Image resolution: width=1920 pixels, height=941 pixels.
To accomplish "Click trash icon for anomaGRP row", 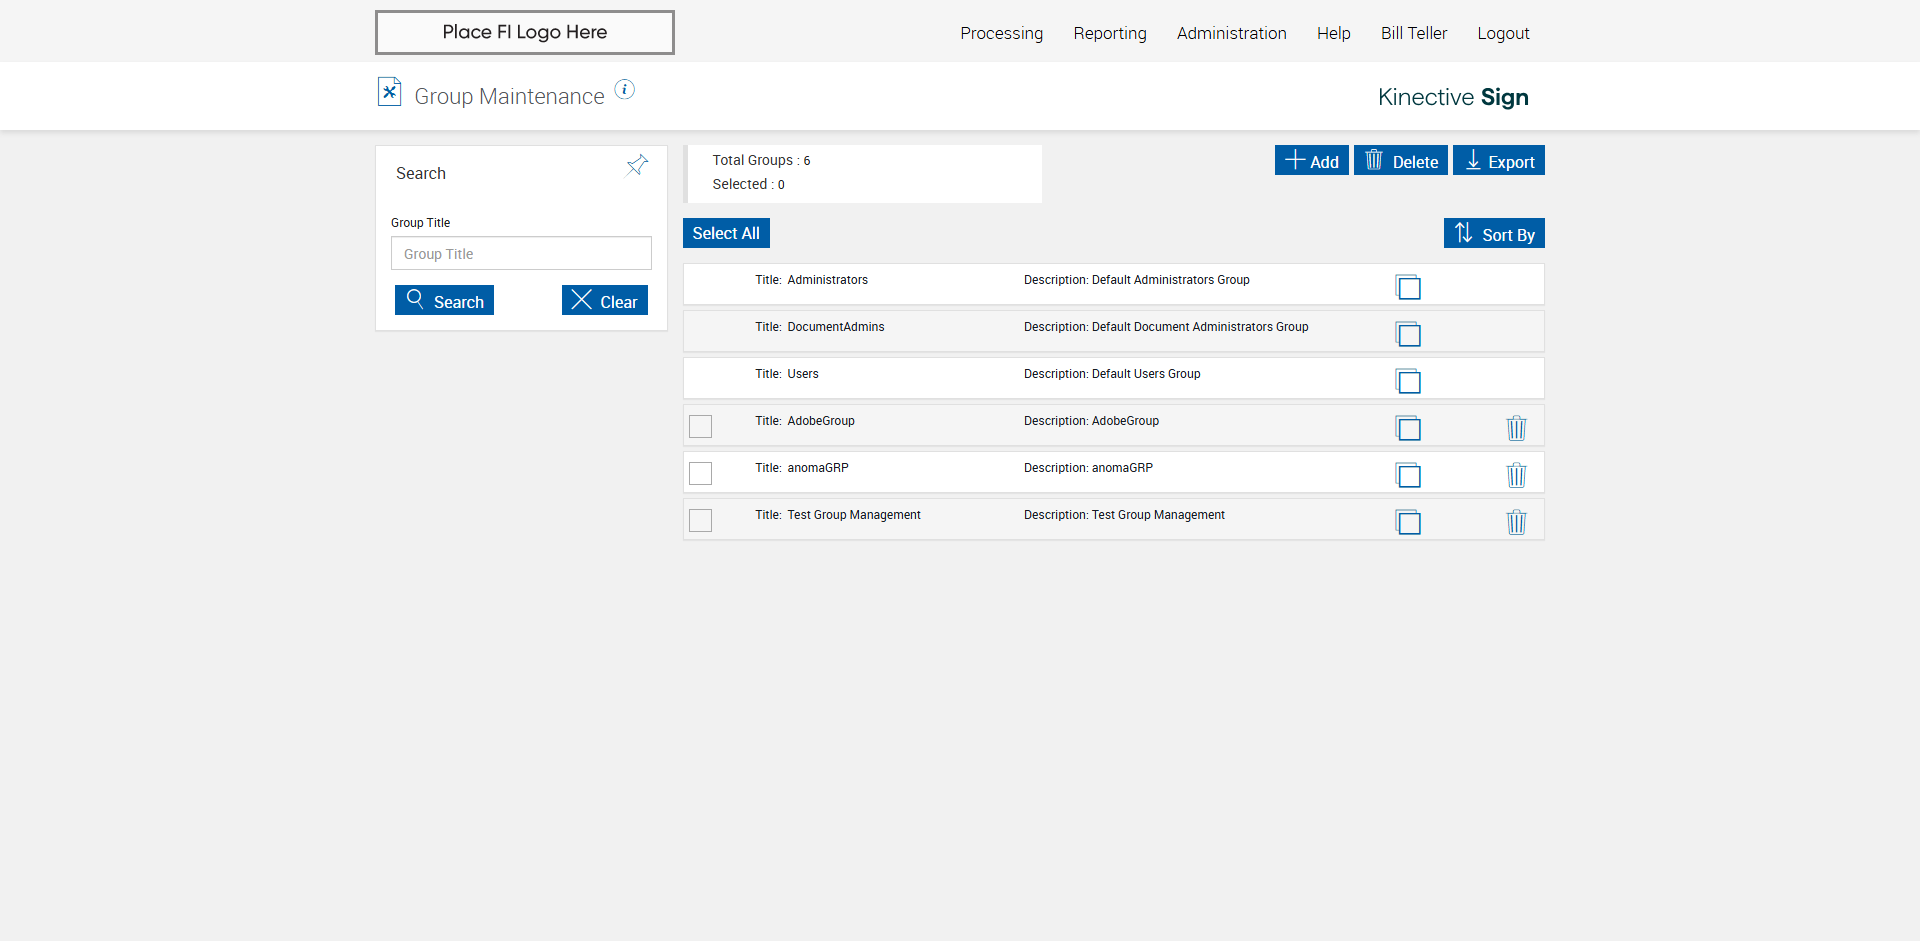I will pyautogui.click(x=1516, y=475).
